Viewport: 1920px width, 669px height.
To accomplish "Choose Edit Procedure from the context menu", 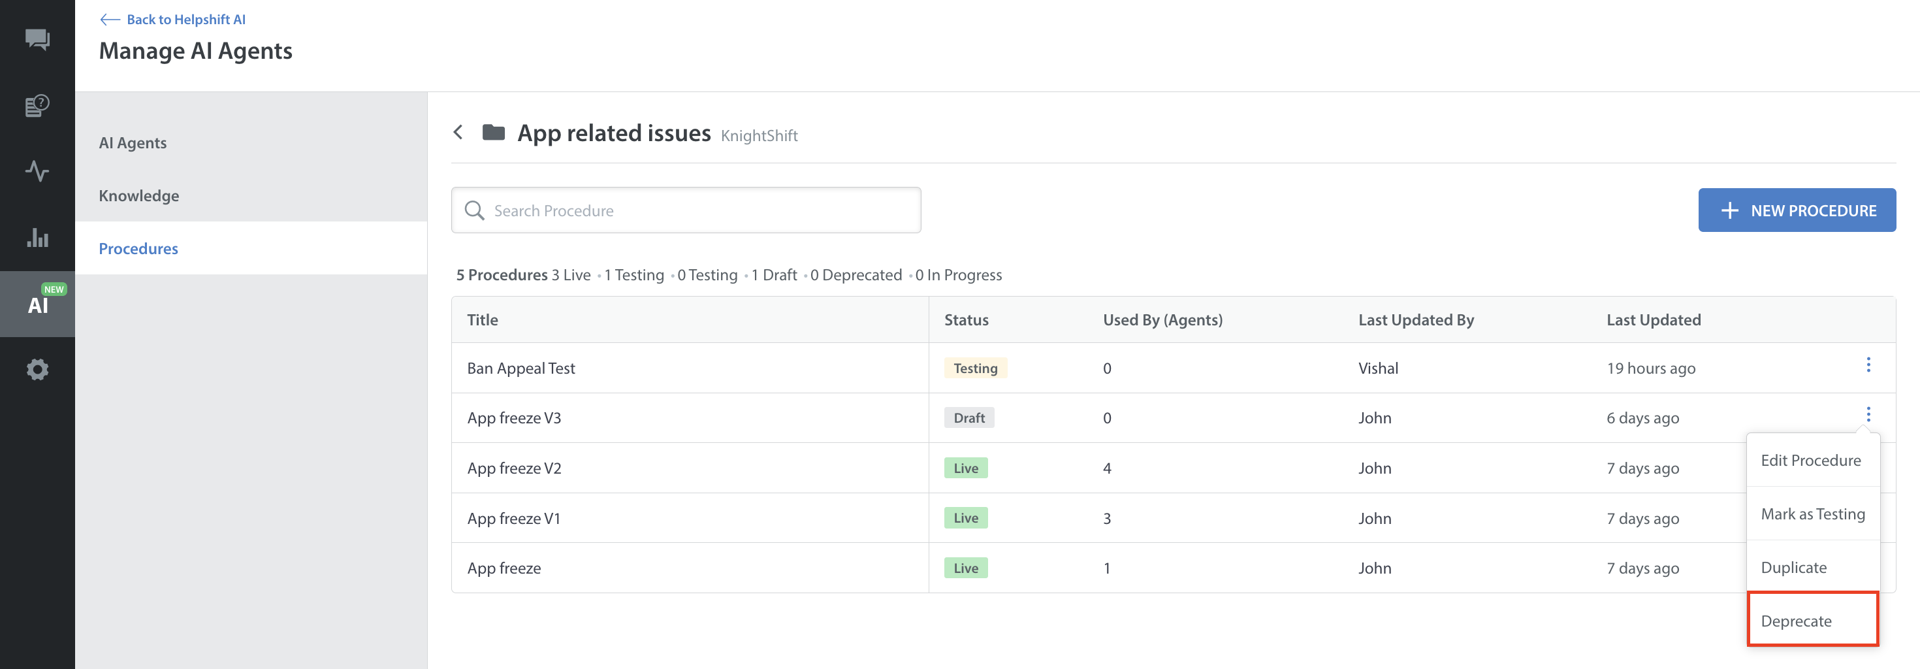I will pos(1810,460).
